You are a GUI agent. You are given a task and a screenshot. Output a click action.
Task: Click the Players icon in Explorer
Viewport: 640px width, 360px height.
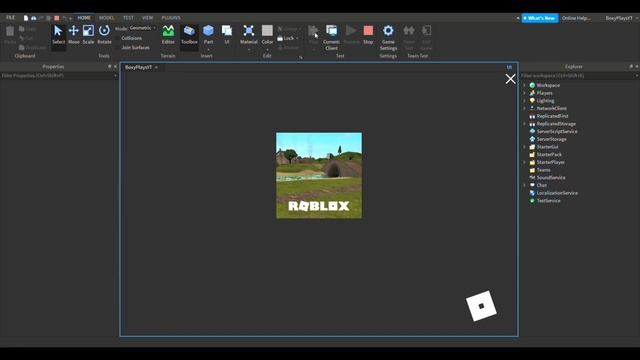pyautogui.click(x=532, y=93)
